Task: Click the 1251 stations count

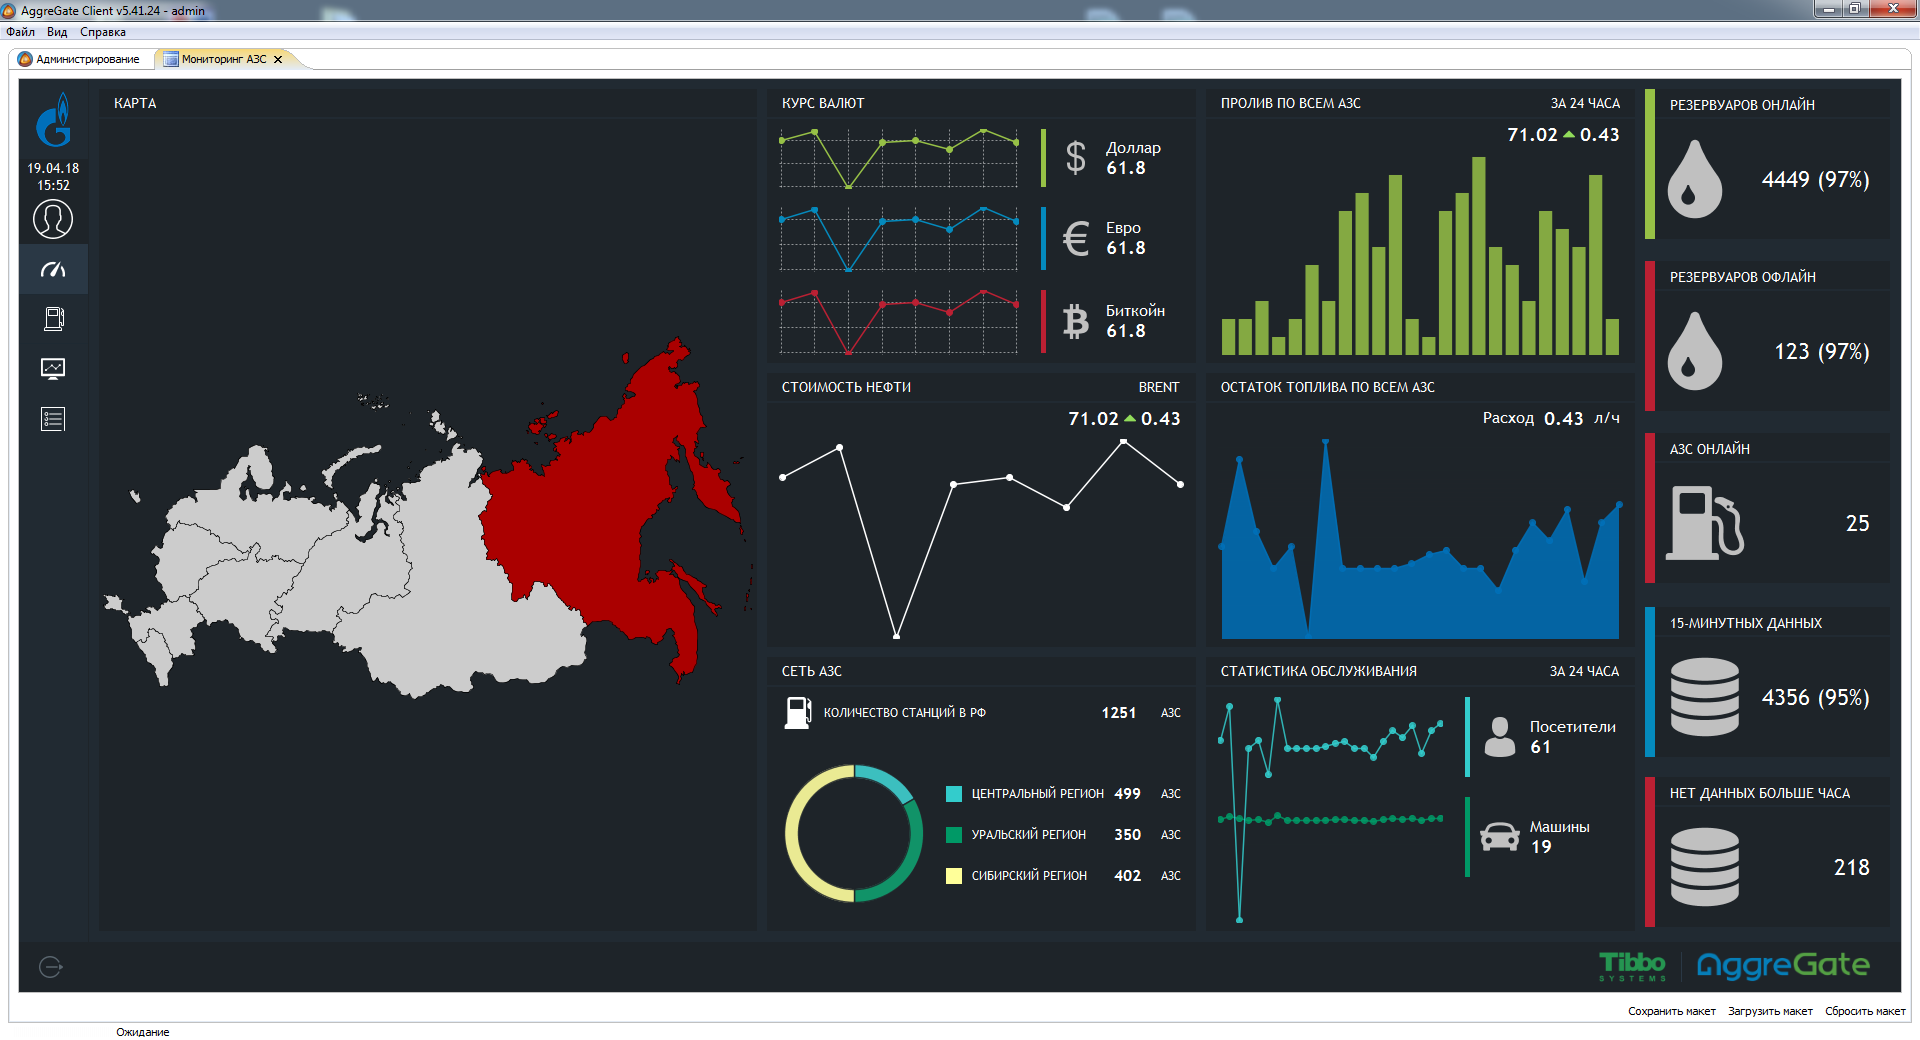Action: click(1119, 713)
